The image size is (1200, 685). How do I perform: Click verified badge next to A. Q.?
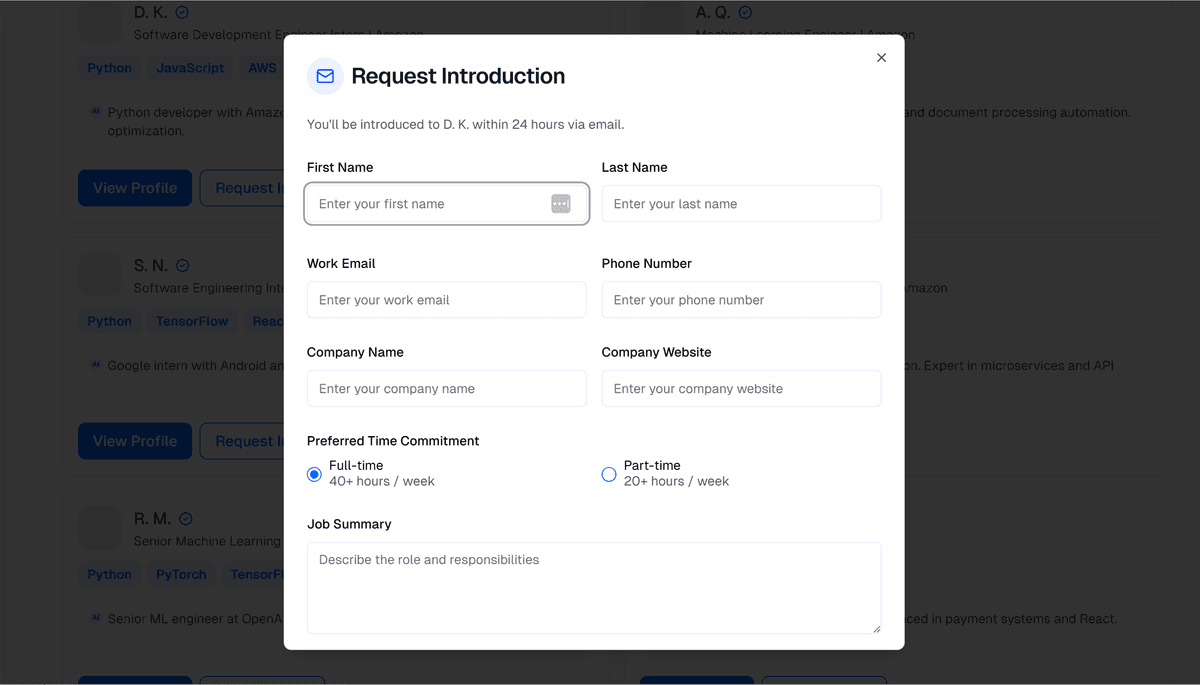(745, 13)
